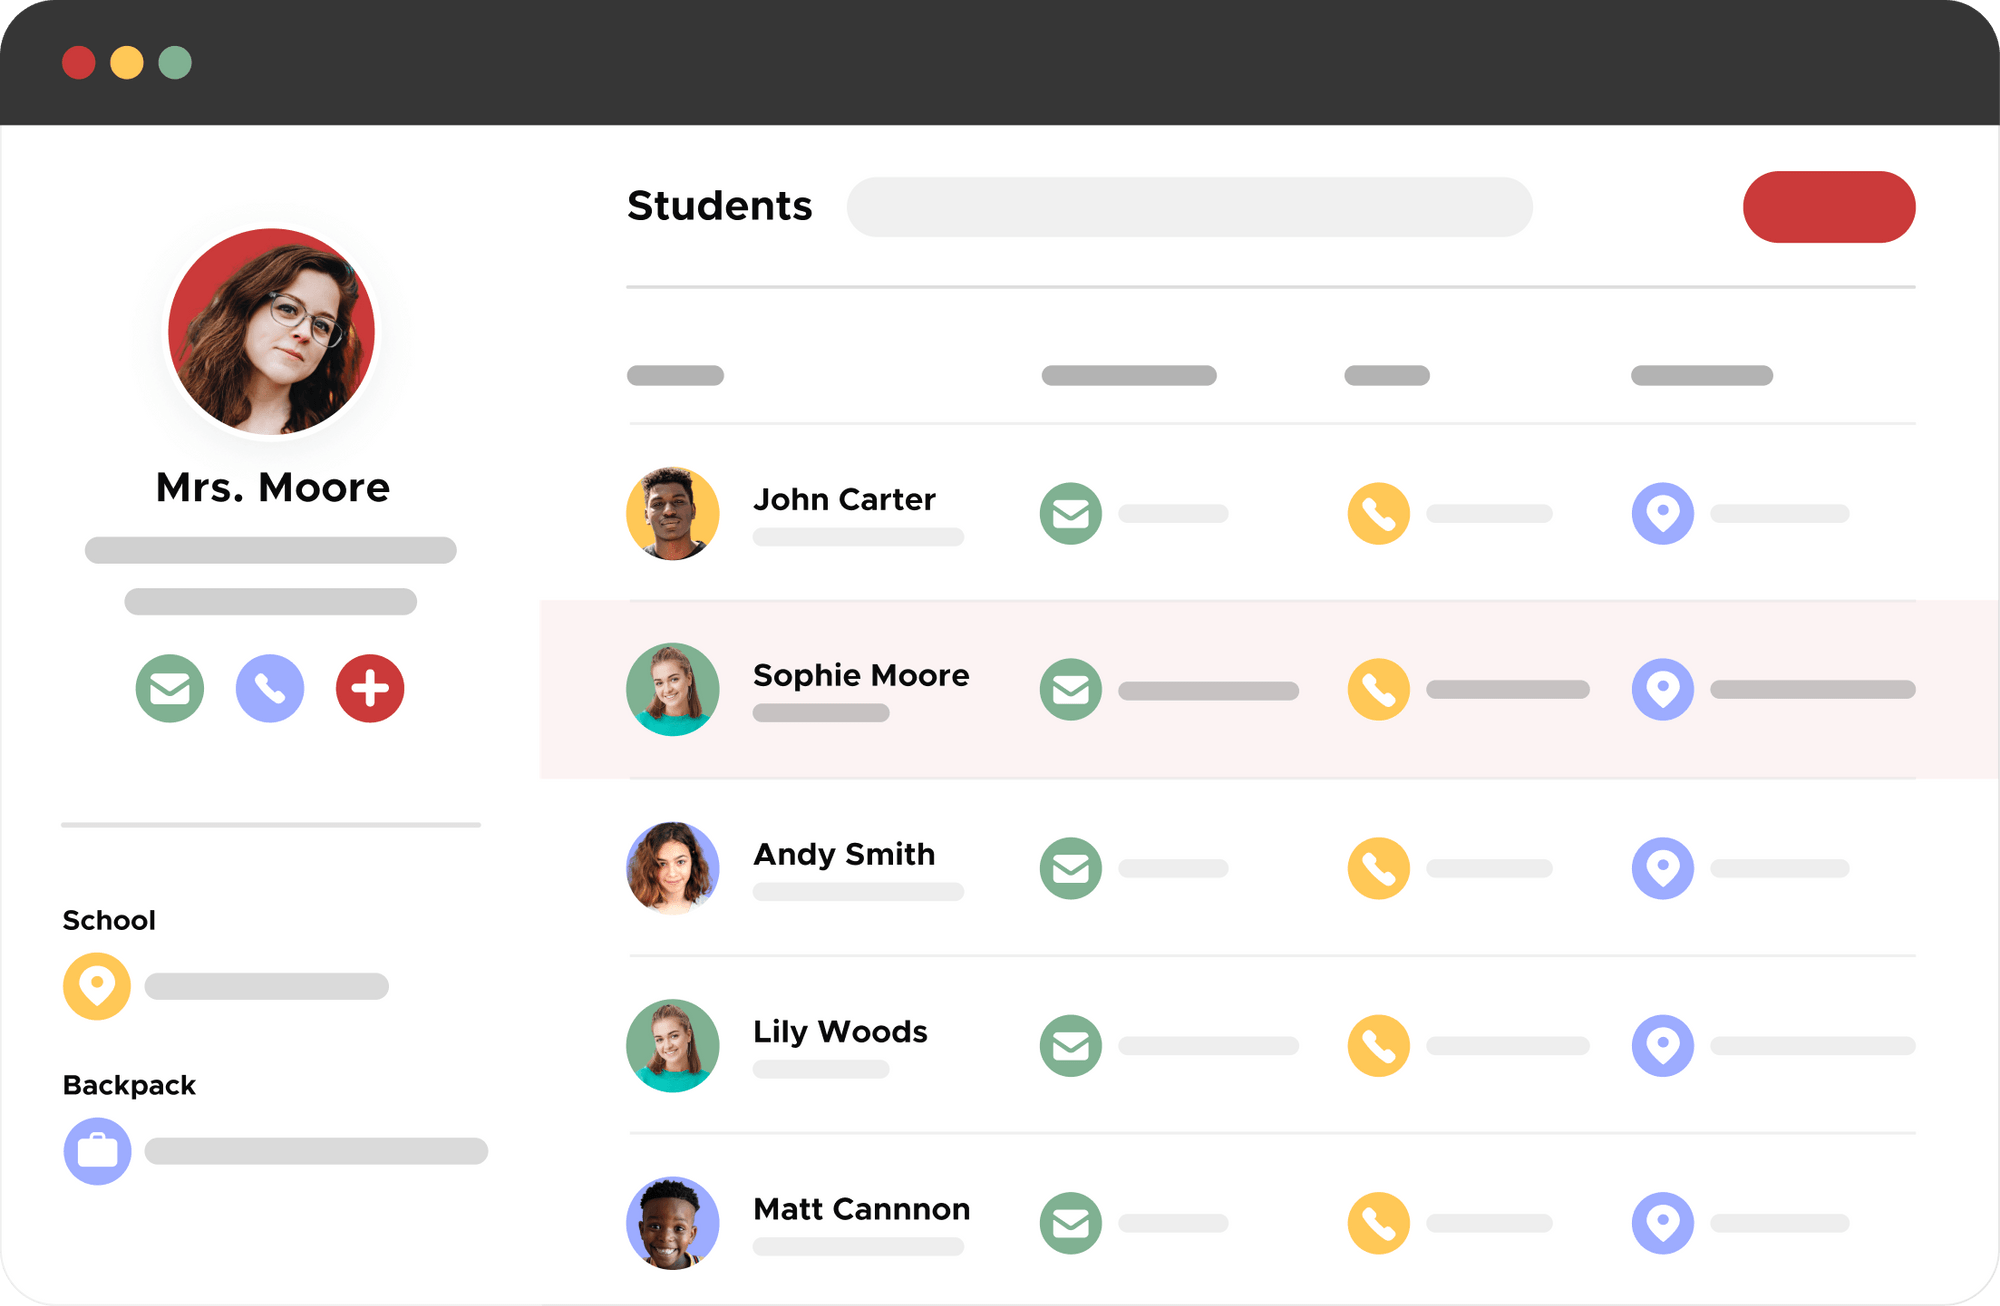This screenshot has width=2000, height=1306.
Task: Click the name Sophie Moore
Action: (860, 675)
